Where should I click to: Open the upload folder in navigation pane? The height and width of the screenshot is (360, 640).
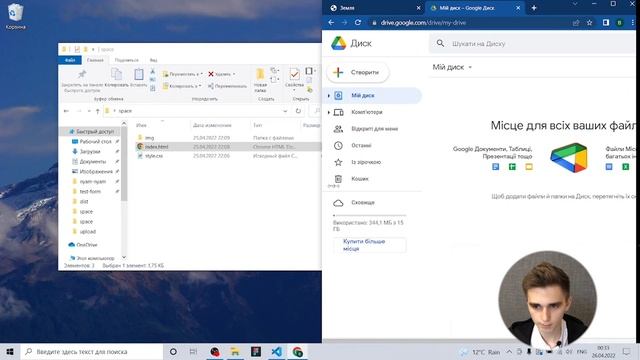coord(87,231)
